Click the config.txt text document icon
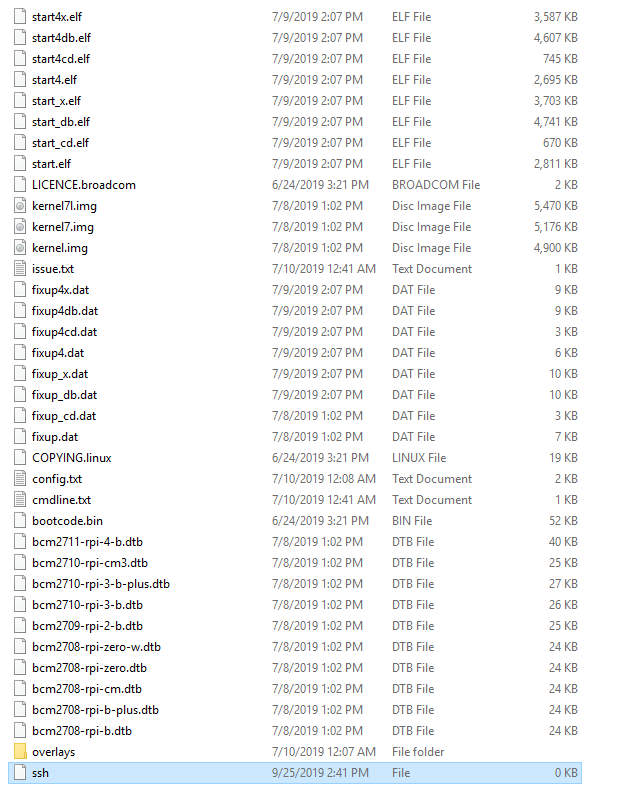This screenshot has width=635, height=804. click(20, 478)
